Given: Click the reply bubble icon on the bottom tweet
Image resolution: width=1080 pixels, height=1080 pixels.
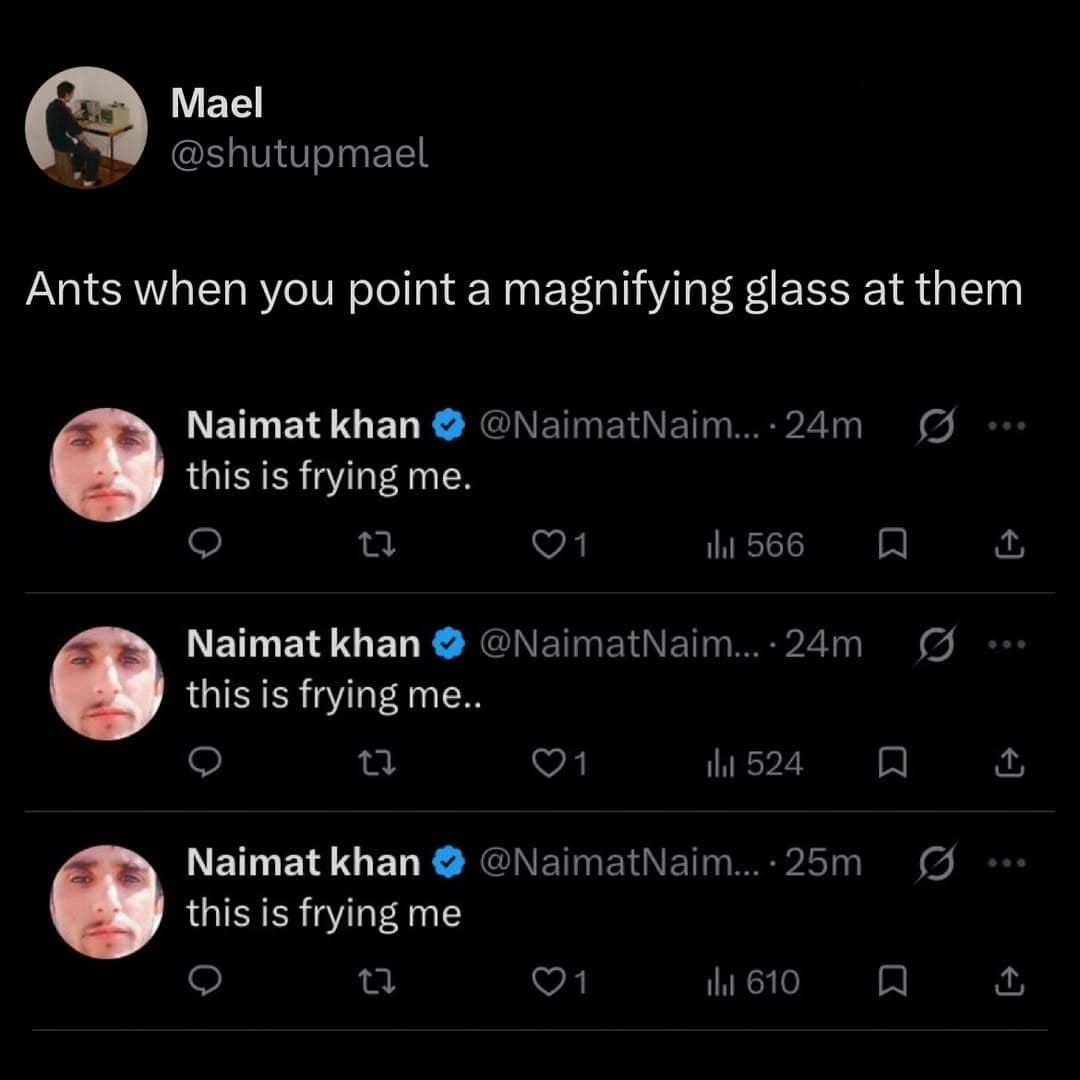Looking at the screenshot, I should (x=207, y=981).
